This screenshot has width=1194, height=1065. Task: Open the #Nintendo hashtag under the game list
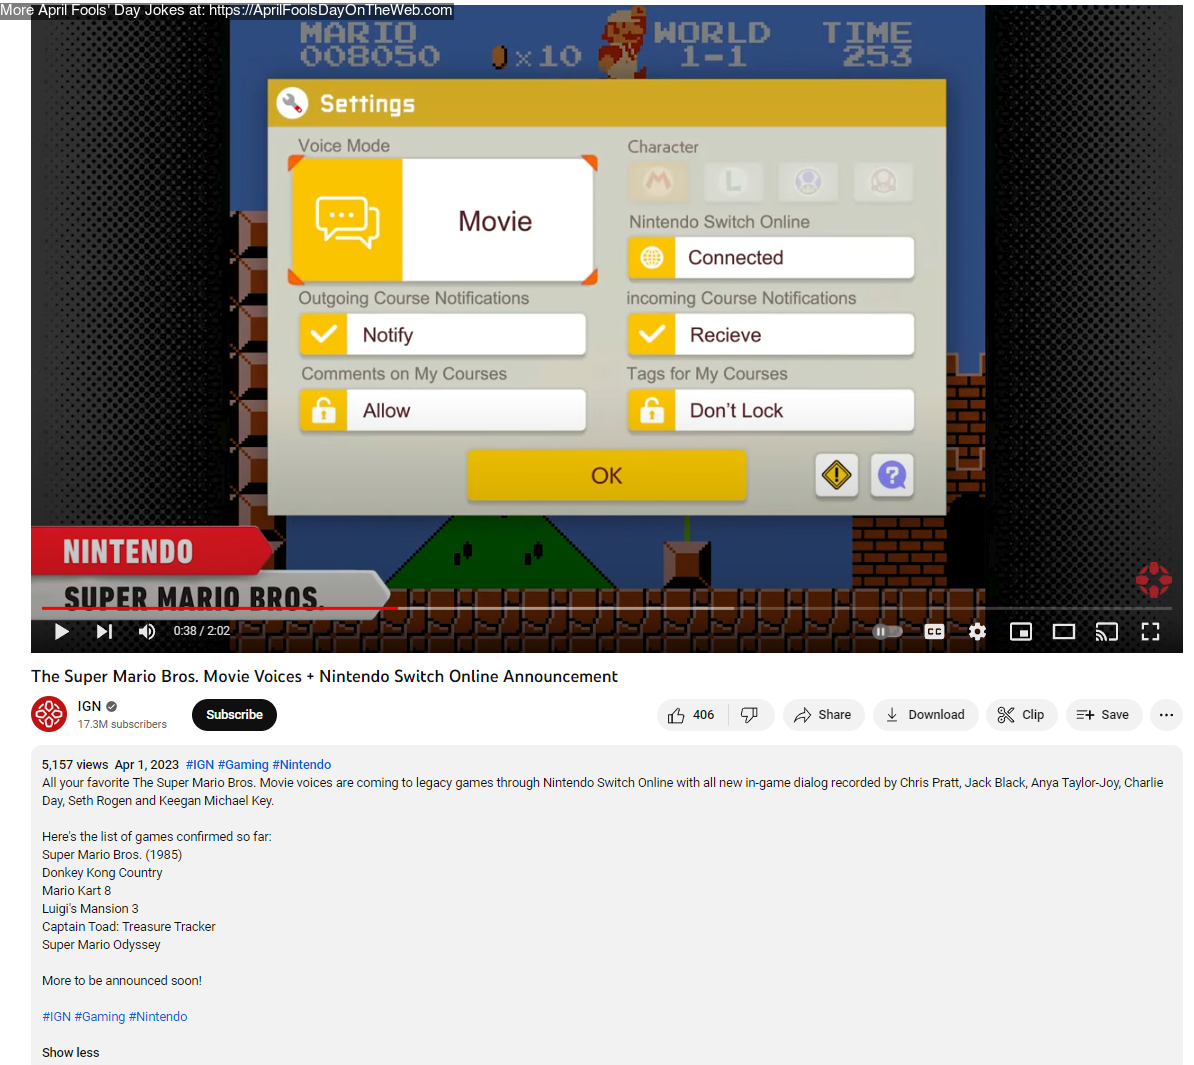(158, 1016)
